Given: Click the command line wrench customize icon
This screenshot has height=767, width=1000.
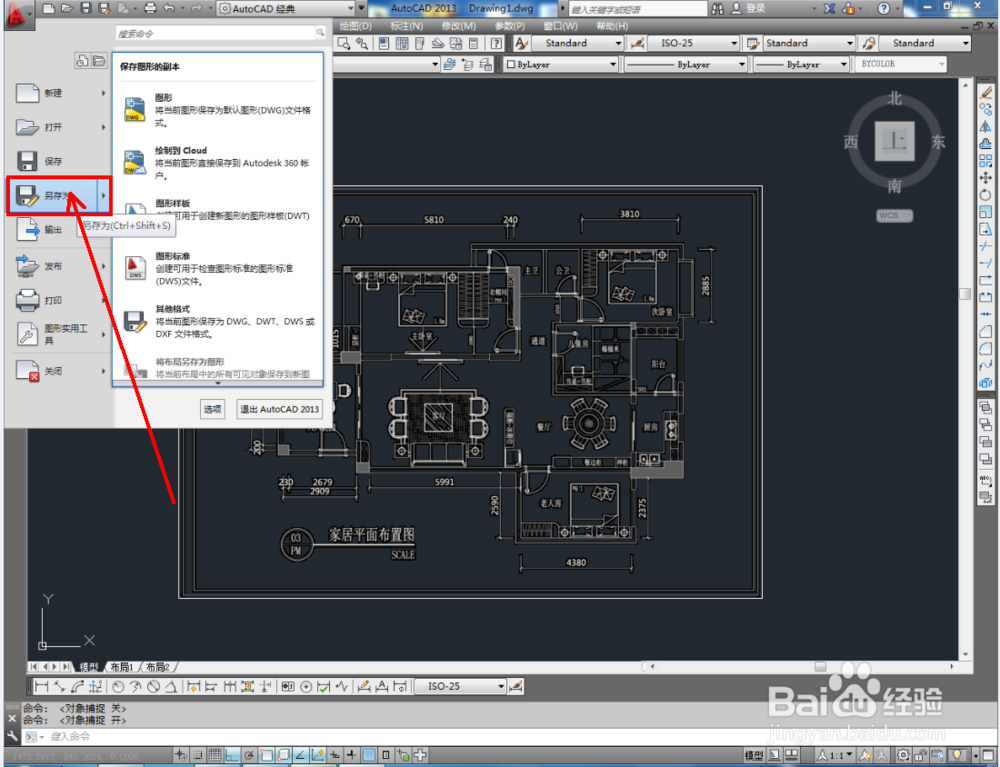Looking at the screenshot, I should 12,735.
